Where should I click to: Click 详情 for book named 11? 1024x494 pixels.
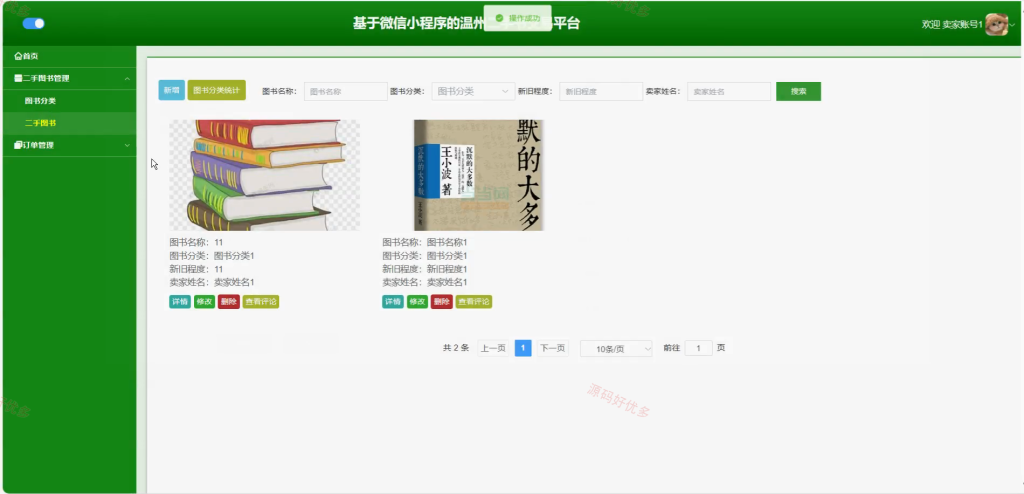[x=180, y=302]
